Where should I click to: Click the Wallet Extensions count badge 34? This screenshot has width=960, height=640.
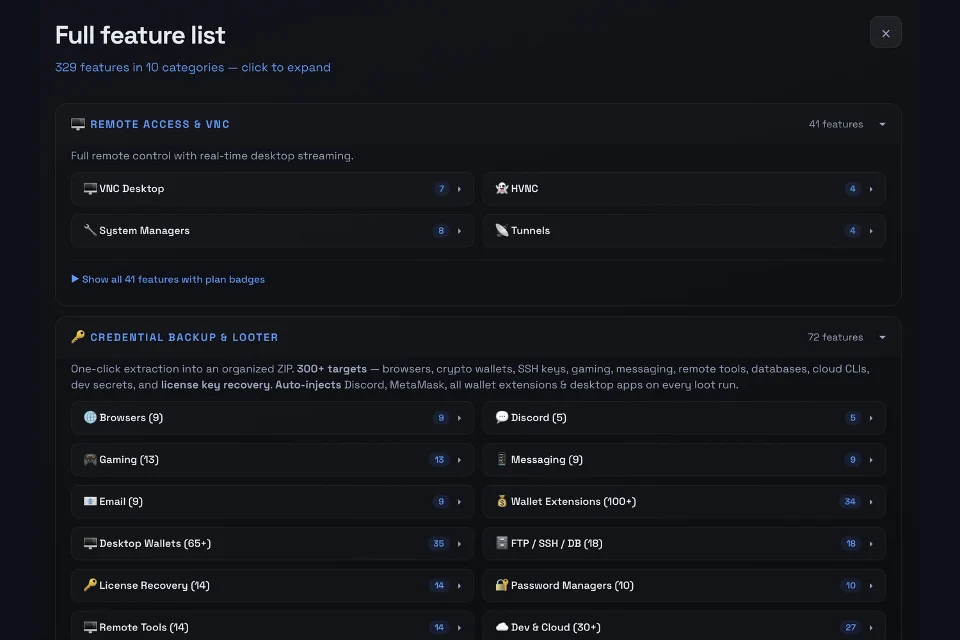(850, 502)
